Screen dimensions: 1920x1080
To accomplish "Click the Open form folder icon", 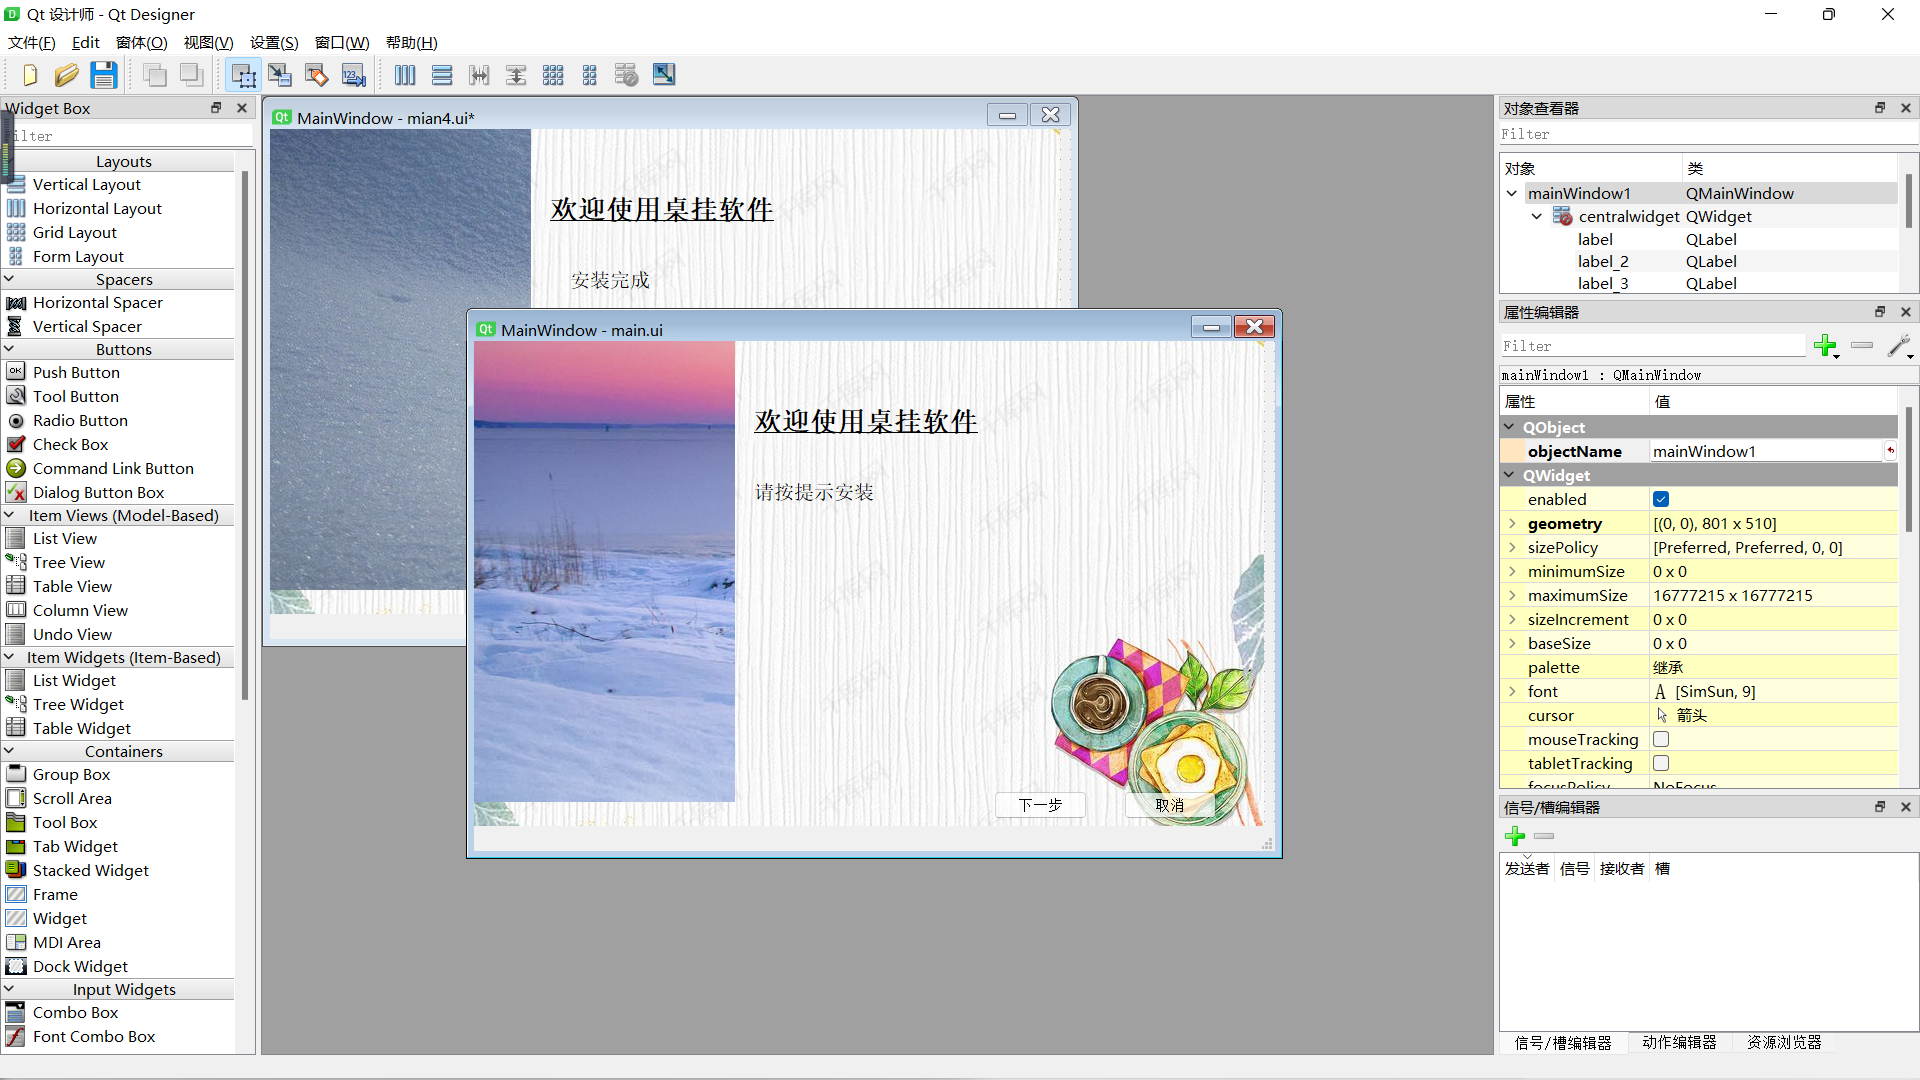I will 67,75.
